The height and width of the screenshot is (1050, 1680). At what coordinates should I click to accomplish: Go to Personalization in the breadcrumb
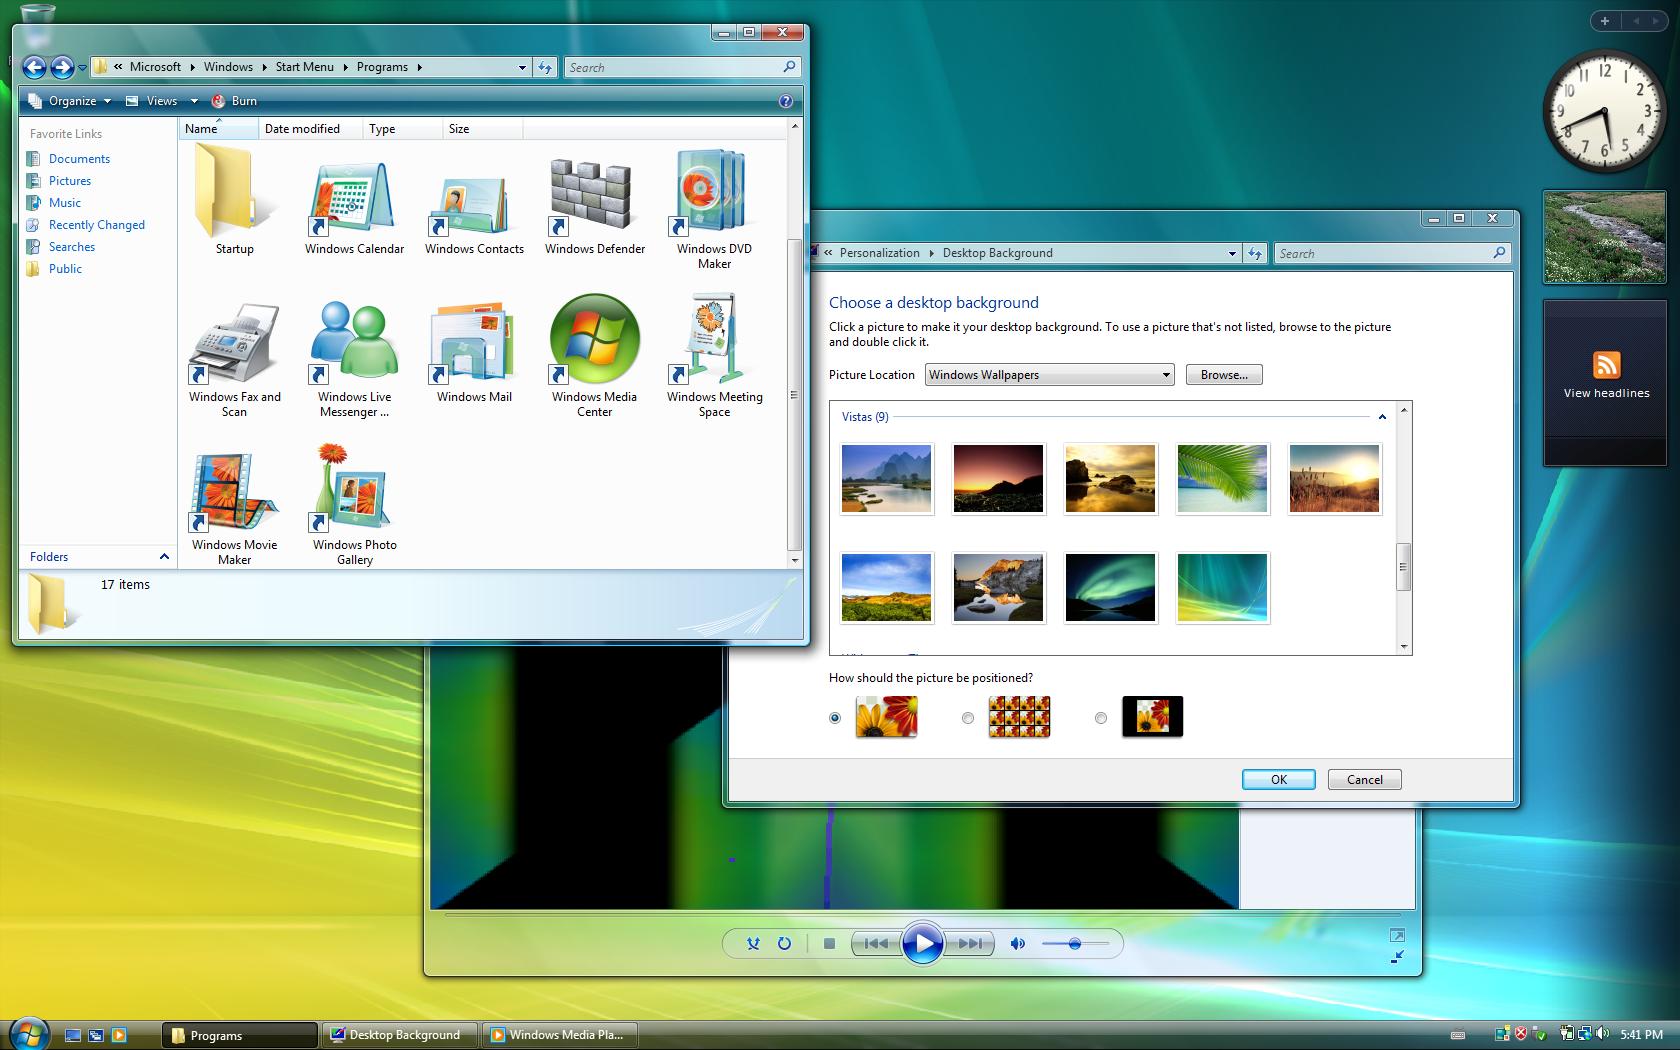click(879, 253)
